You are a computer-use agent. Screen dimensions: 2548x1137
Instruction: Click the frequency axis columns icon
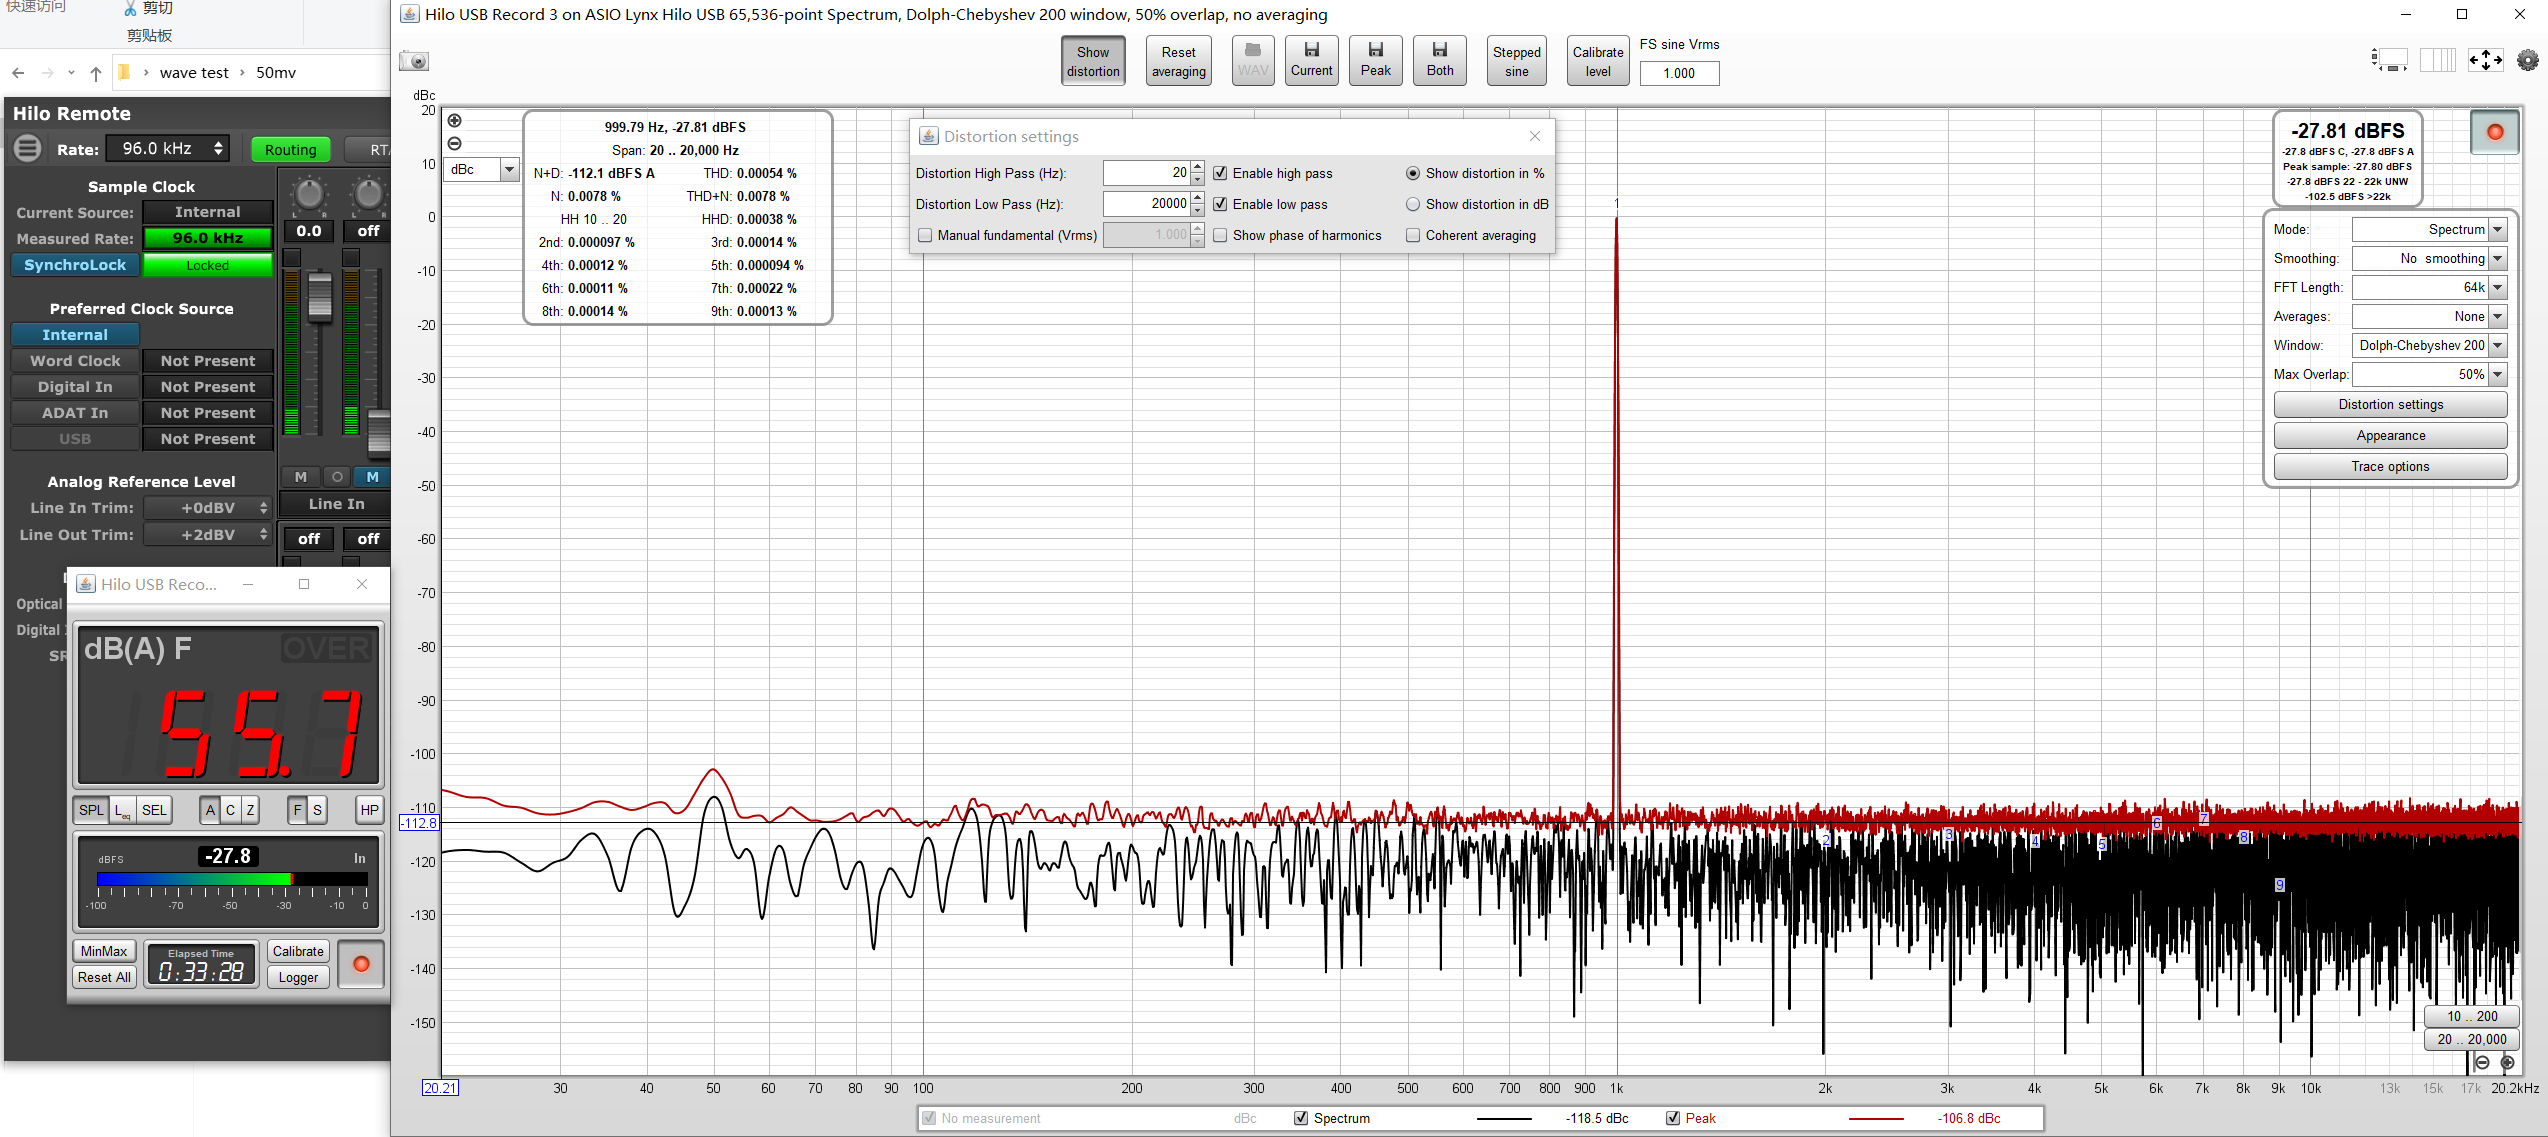point(2437,60)
